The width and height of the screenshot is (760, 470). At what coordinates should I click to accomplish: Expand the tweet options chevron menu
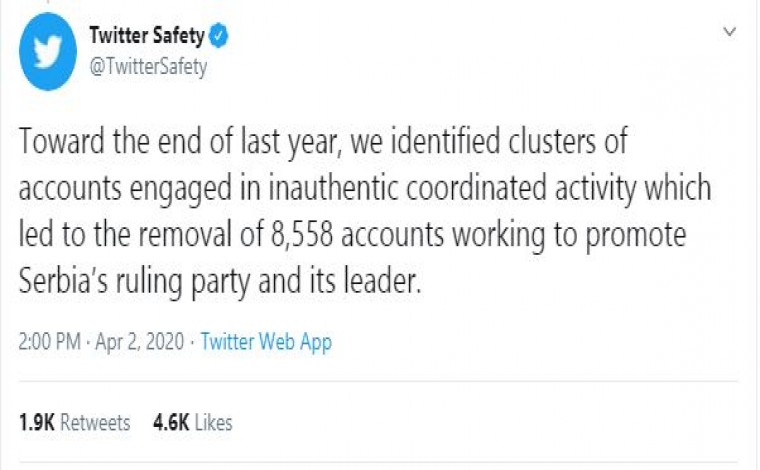[729, 32]
